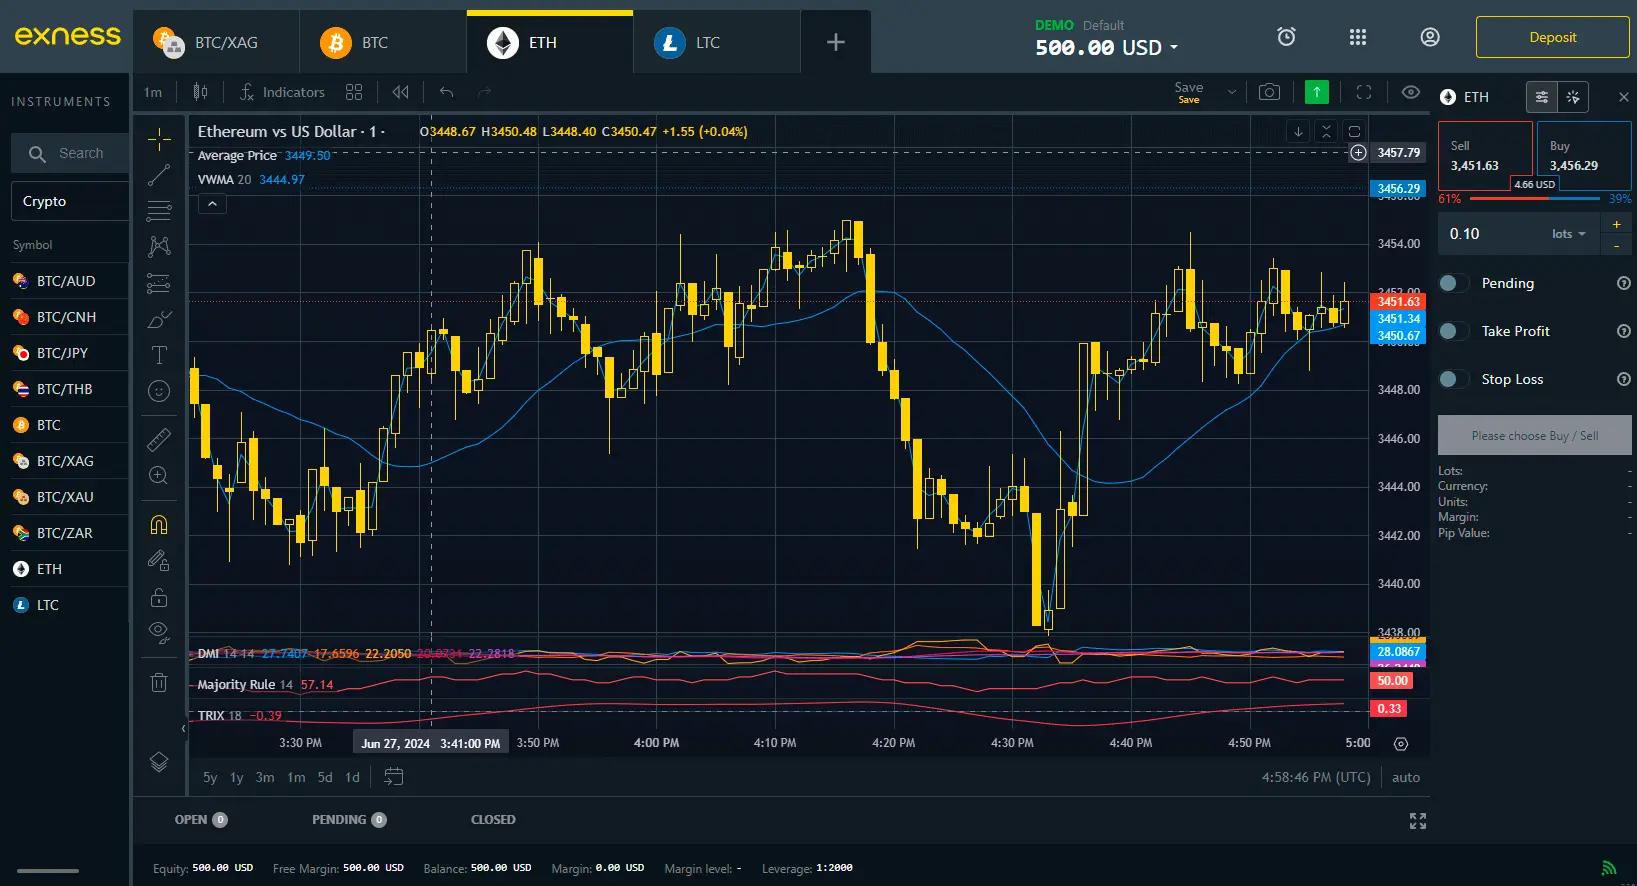This screenshot has height=886, width=1637.
Task: Click the chart snapshot camera icon
Action: pos(1269,92)
